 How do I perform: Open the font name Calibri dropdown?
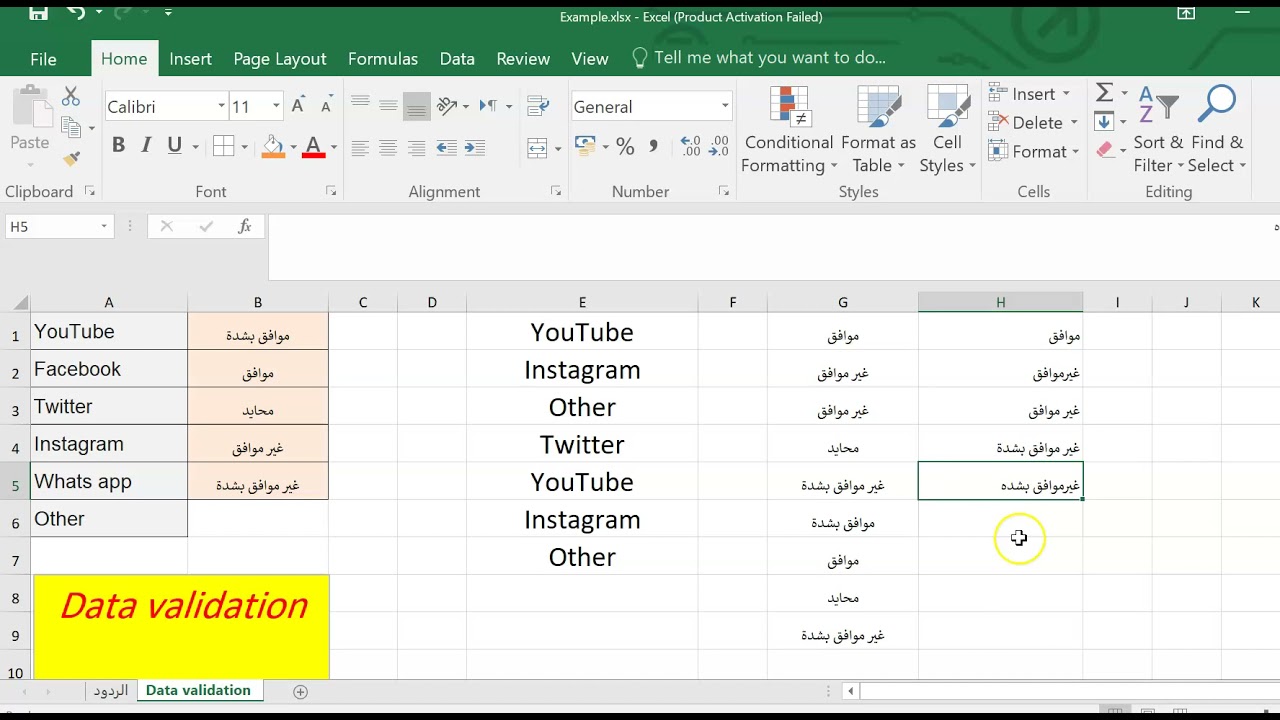coord(221,106)
